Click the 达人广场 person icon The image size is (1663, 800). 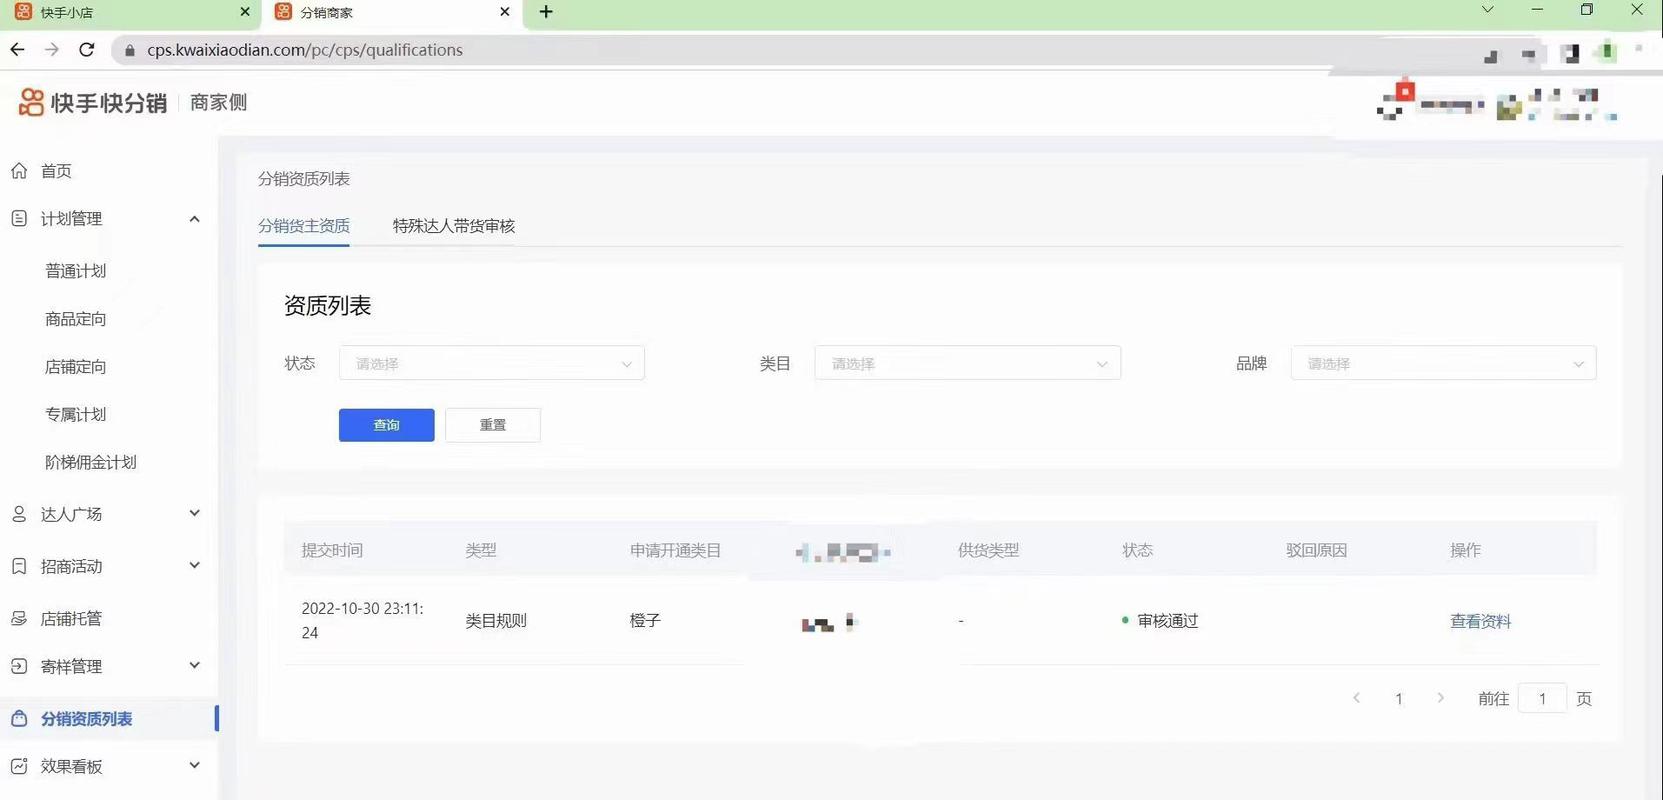[x=19, y=514]
